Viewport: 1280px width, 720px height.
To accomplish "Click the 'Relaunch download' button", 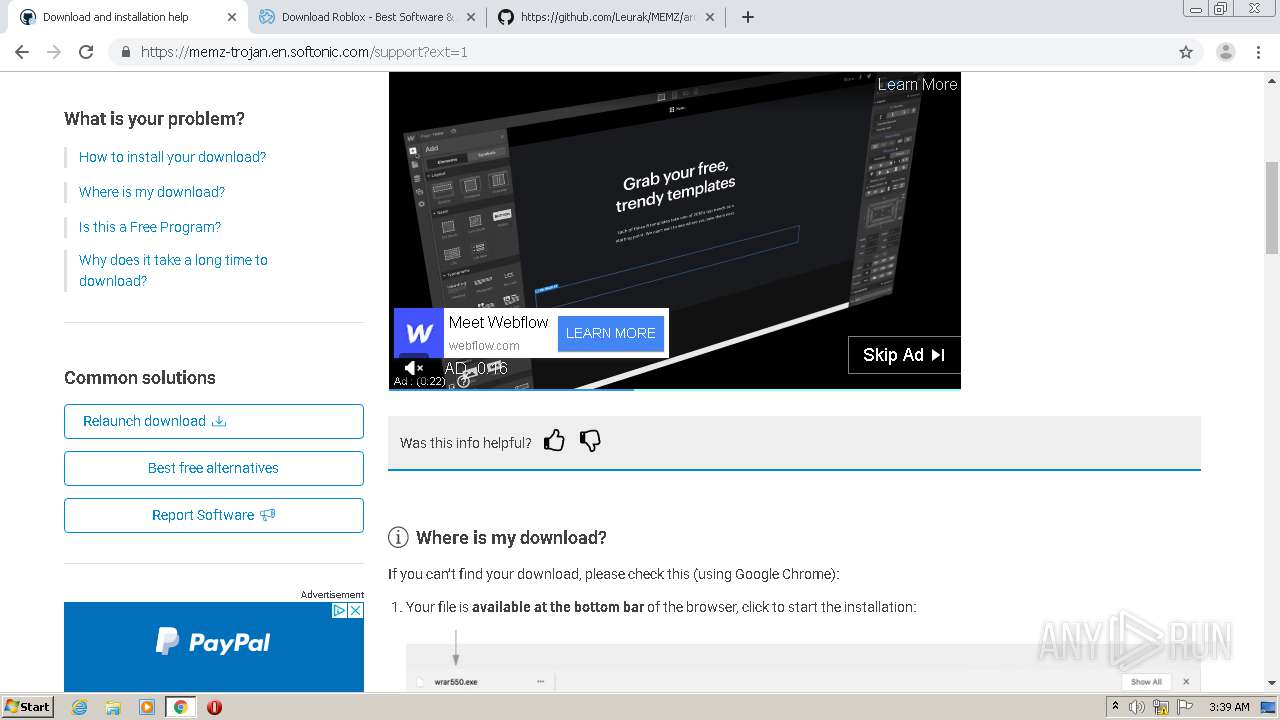I will (214, 421).
